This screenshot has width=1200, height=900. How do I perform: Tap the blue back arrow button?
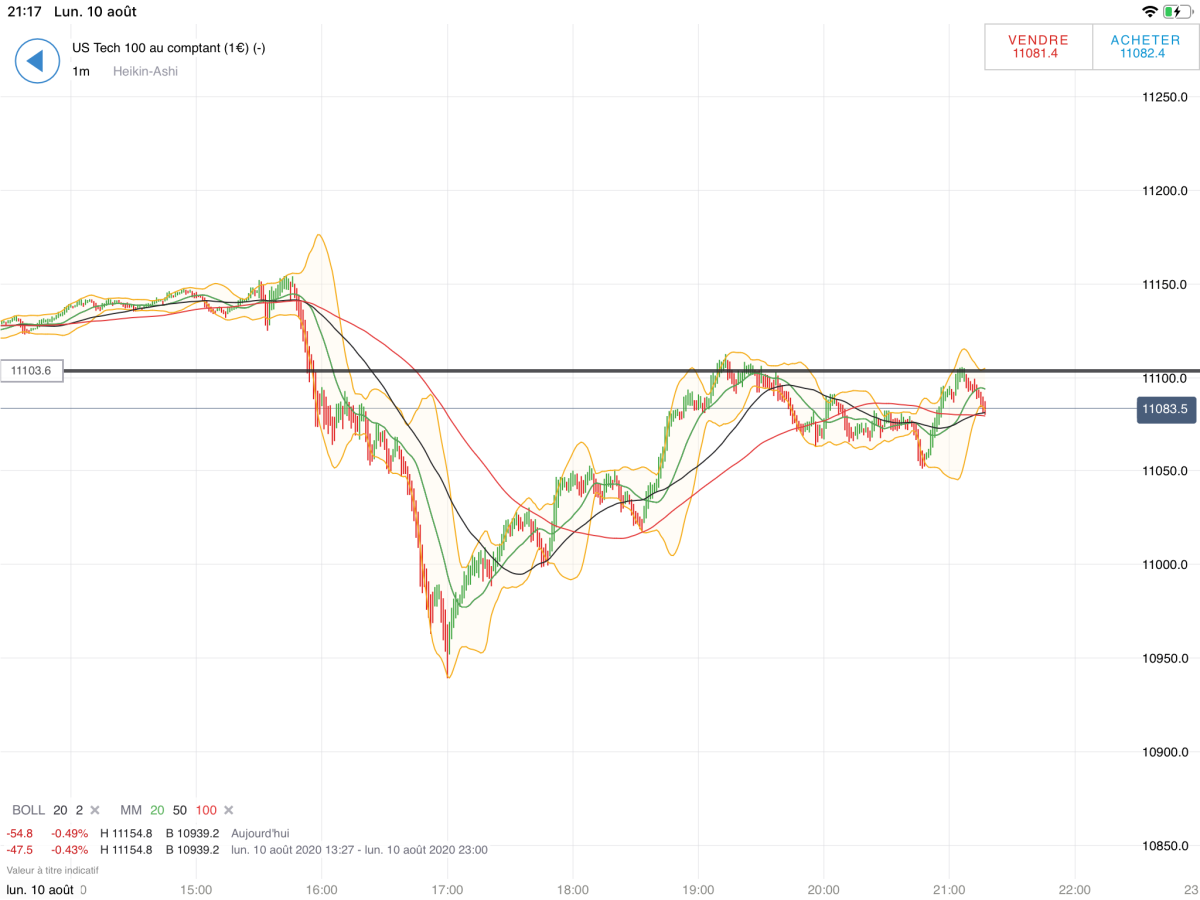click(x=37, y=61)
